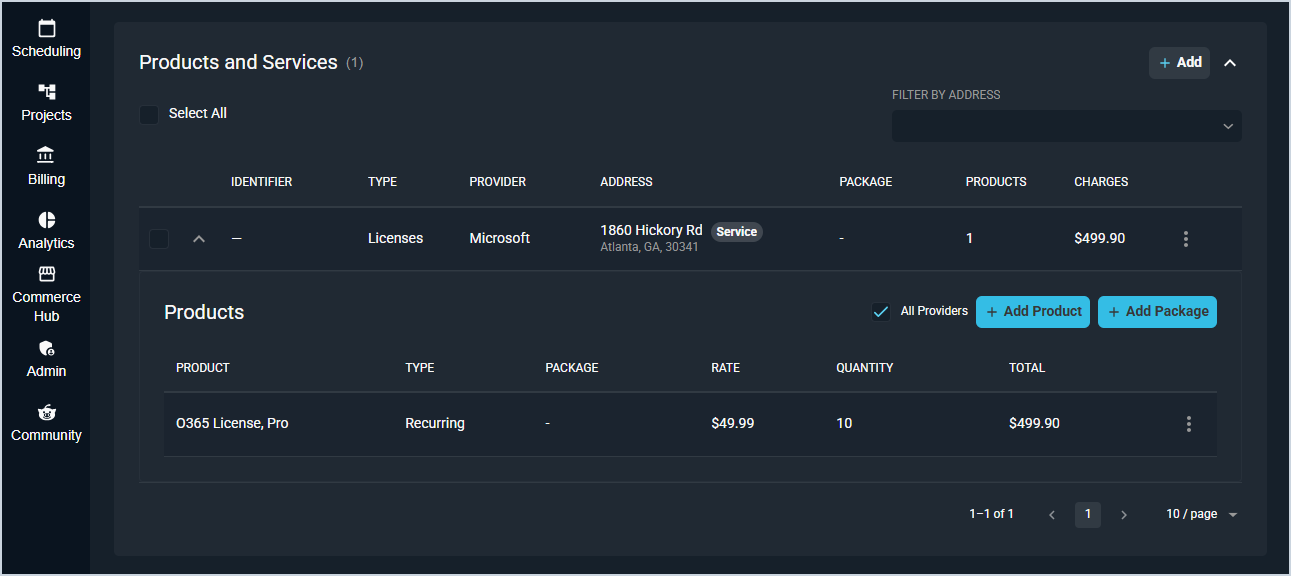
Task: Click the Add Package button
Action: [1157, 312]
